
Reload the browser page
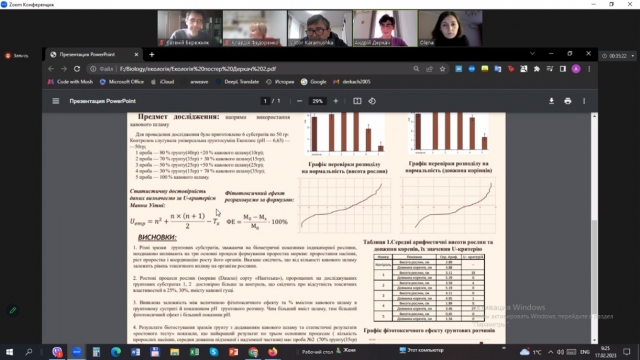(77, 69)
